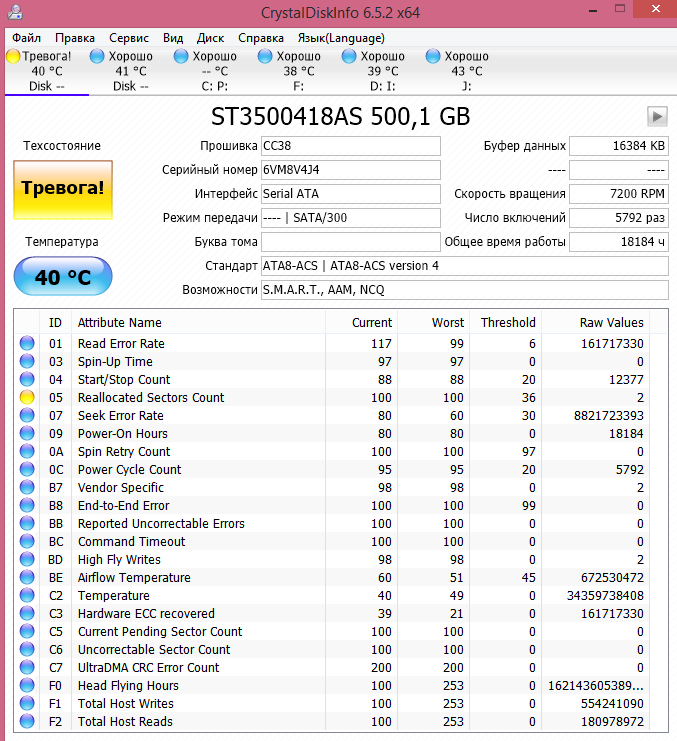Click the CrystalDiskInfo app icon in title bar

(15, 12)
